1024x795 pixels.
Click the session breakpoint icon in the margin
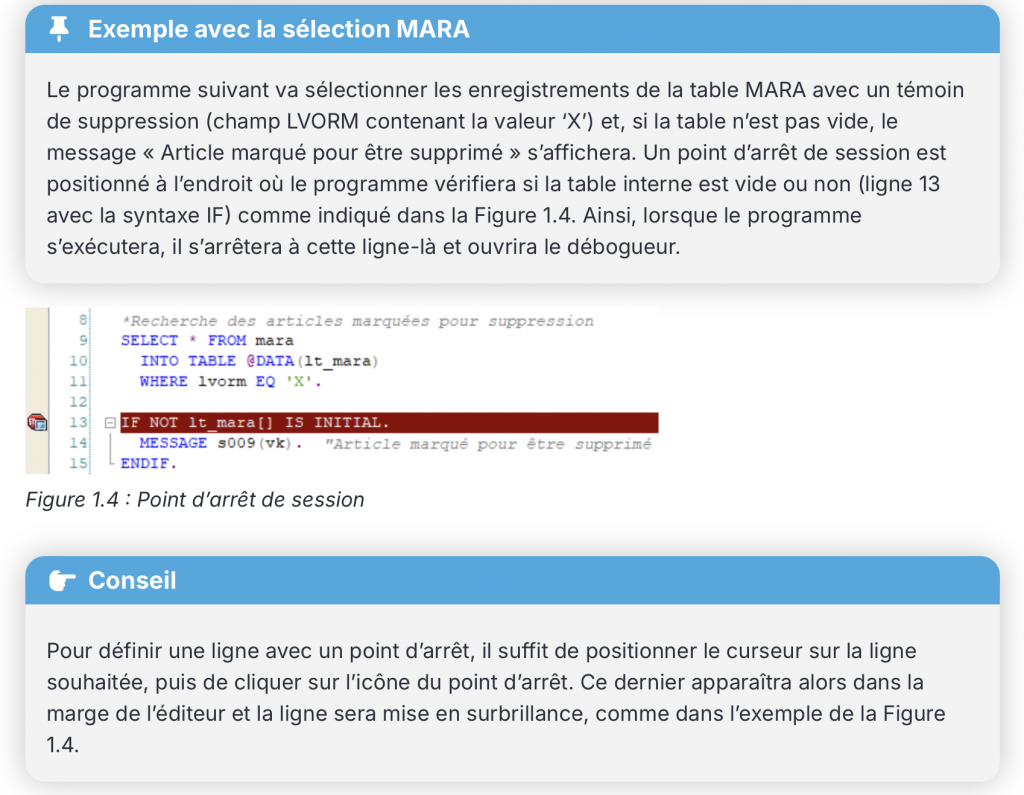[37, 422]
